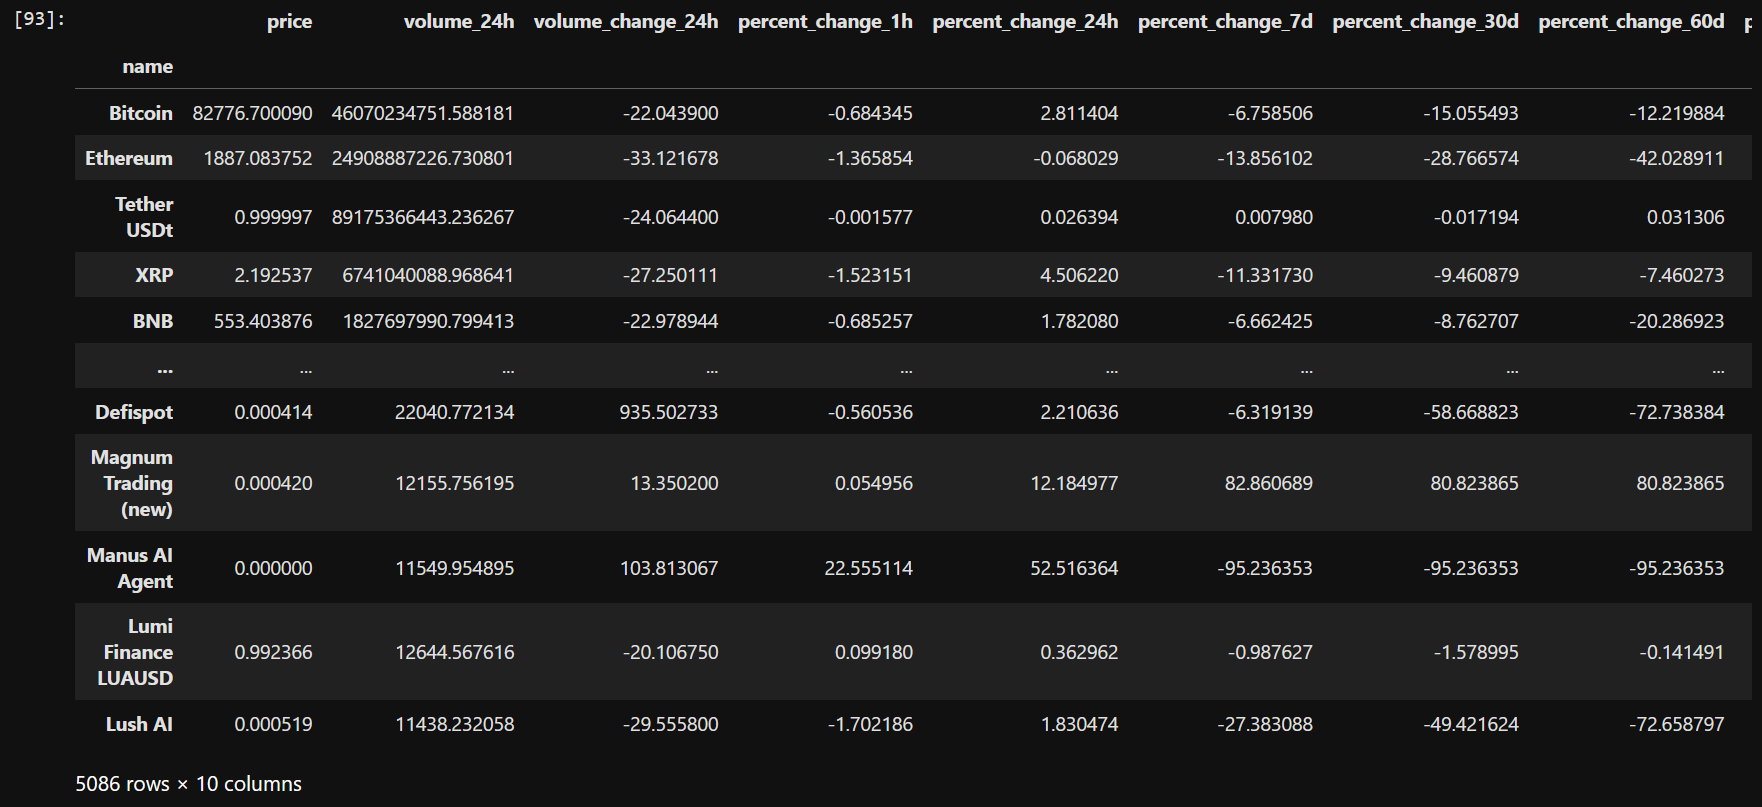1762x807 pixels.
Task: Click Manus AI Agent 1h change 22.555114
Action: [x=868, y=568]
